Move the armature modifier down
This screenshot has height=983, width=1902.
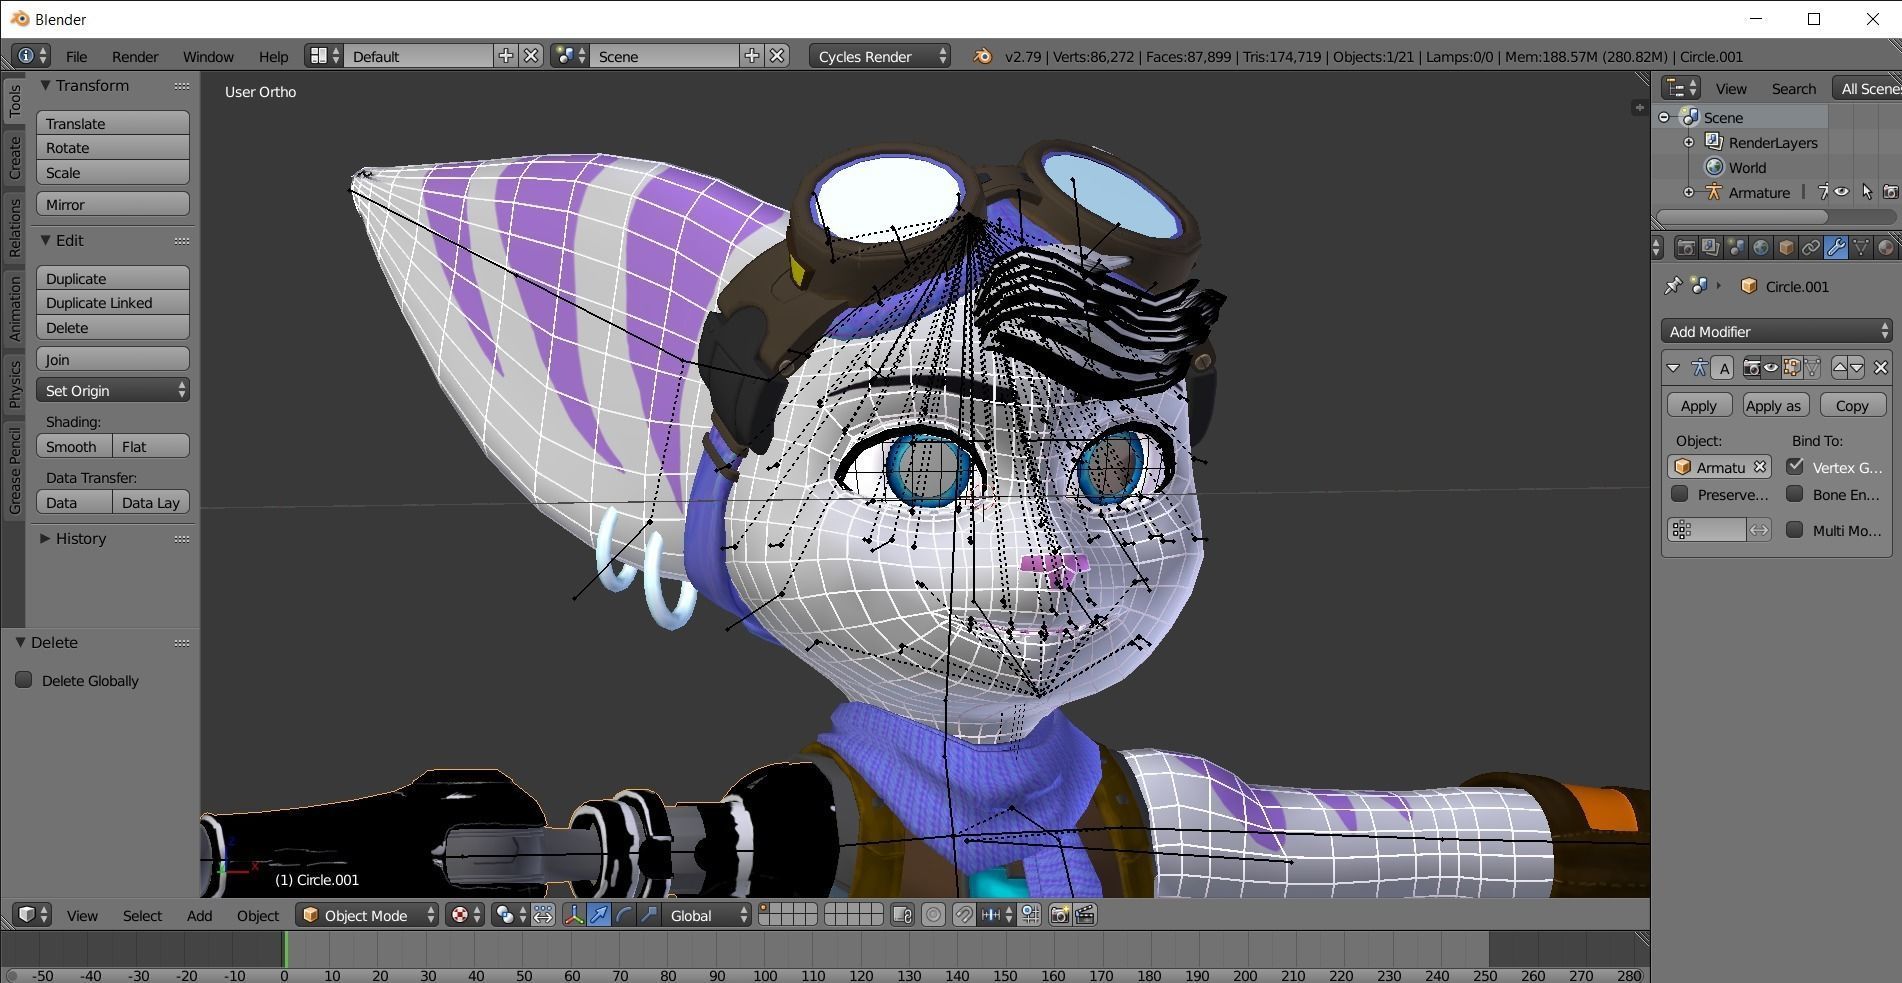[1857, 368]
